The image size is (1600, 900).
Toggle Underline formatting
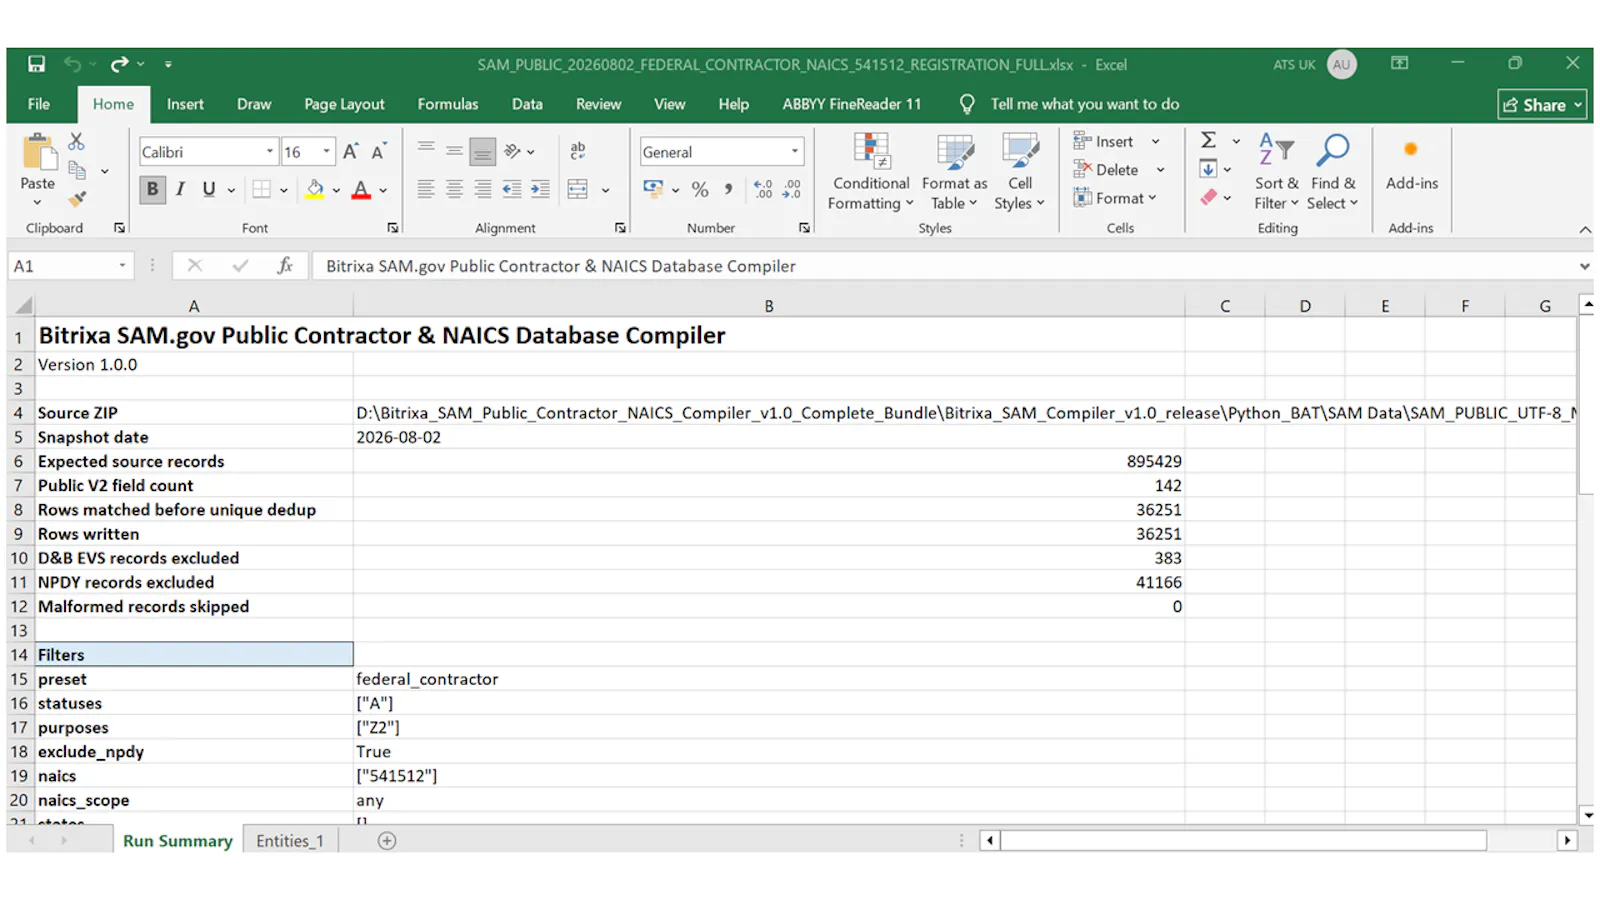208,189
